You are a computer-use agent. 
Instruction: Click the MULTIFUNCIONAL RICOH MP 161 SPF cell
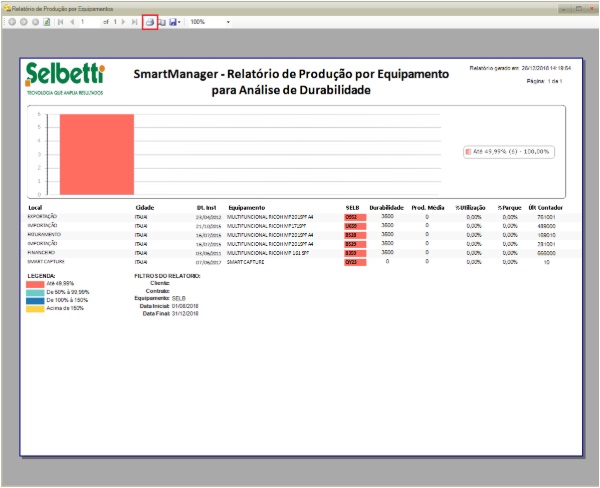(268, 253)
